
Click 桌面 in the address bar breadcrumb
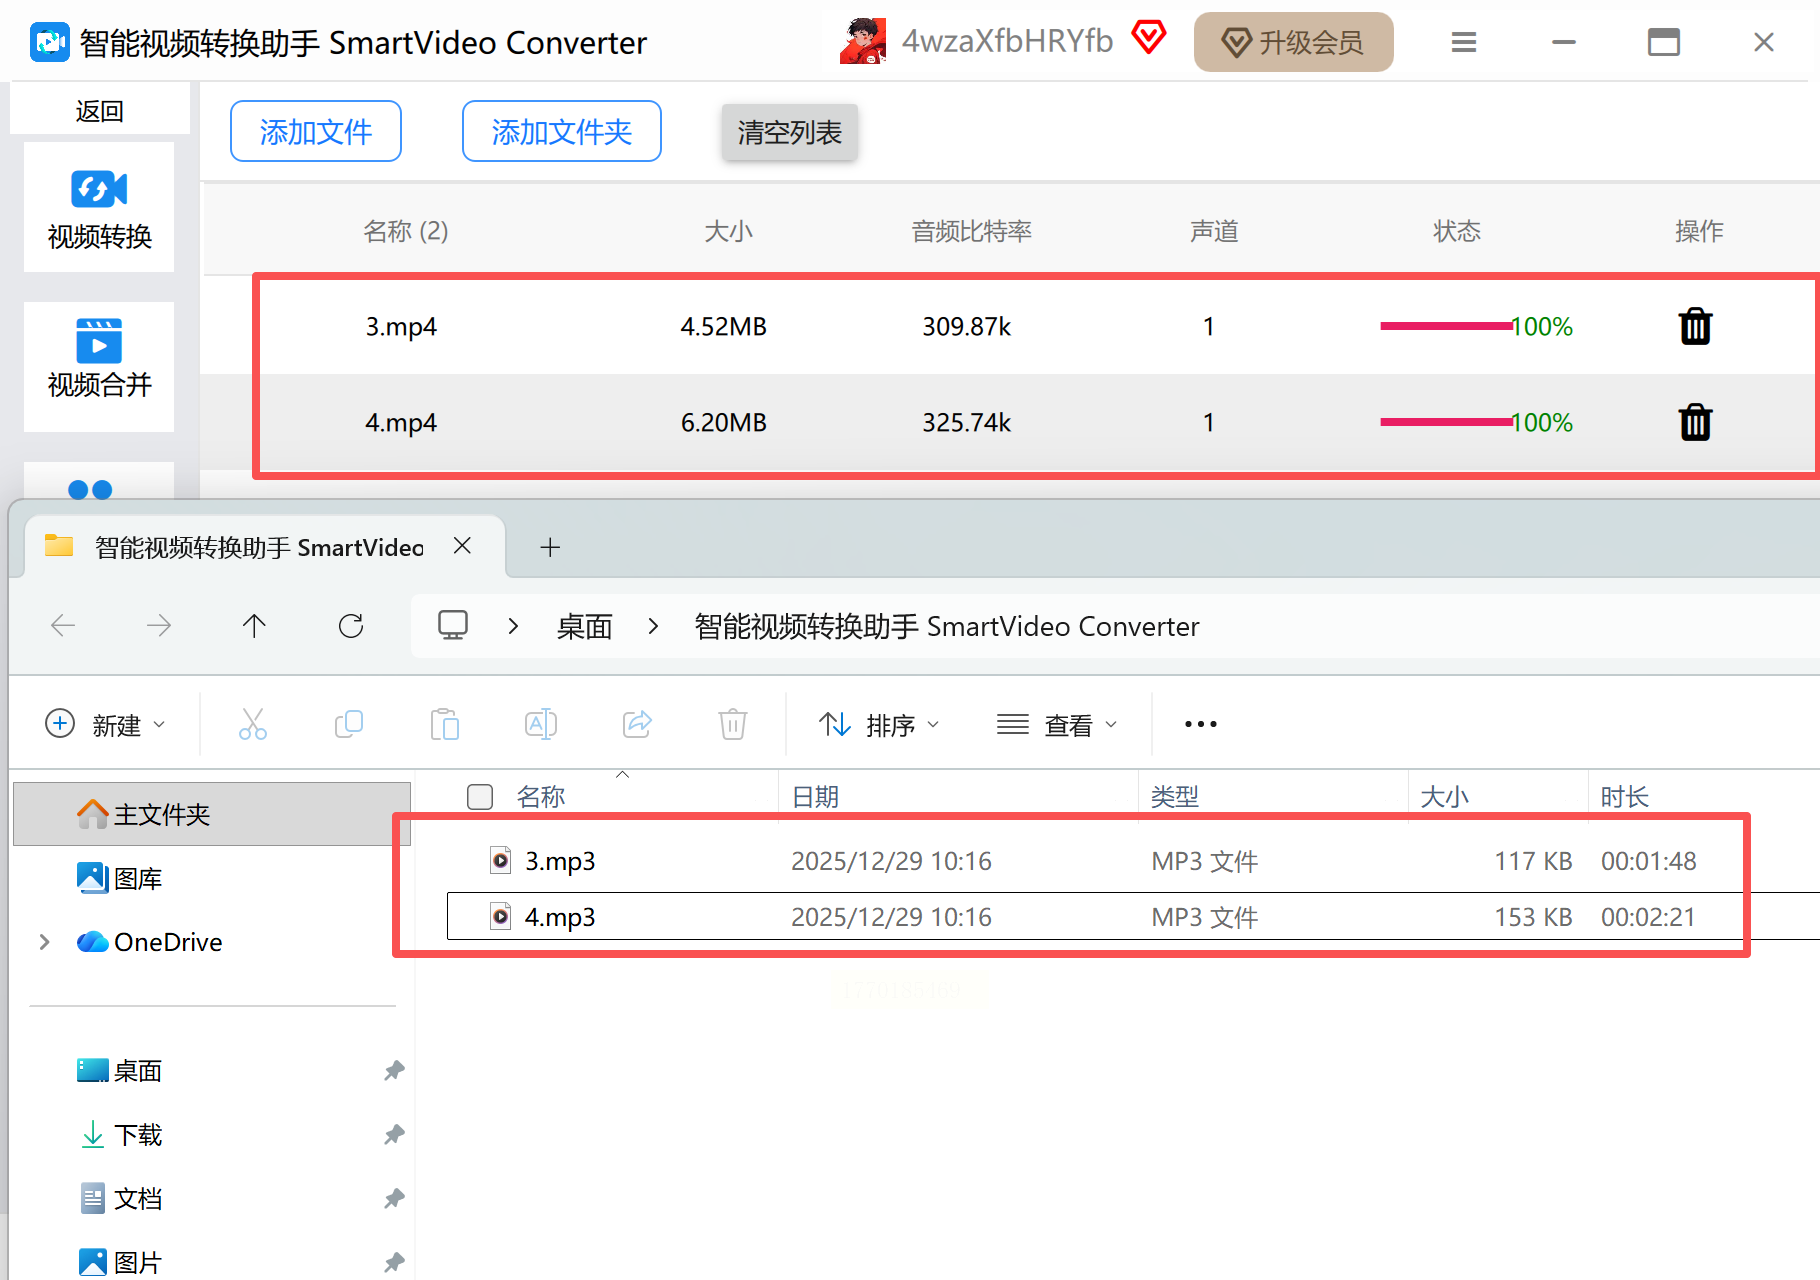584,626
